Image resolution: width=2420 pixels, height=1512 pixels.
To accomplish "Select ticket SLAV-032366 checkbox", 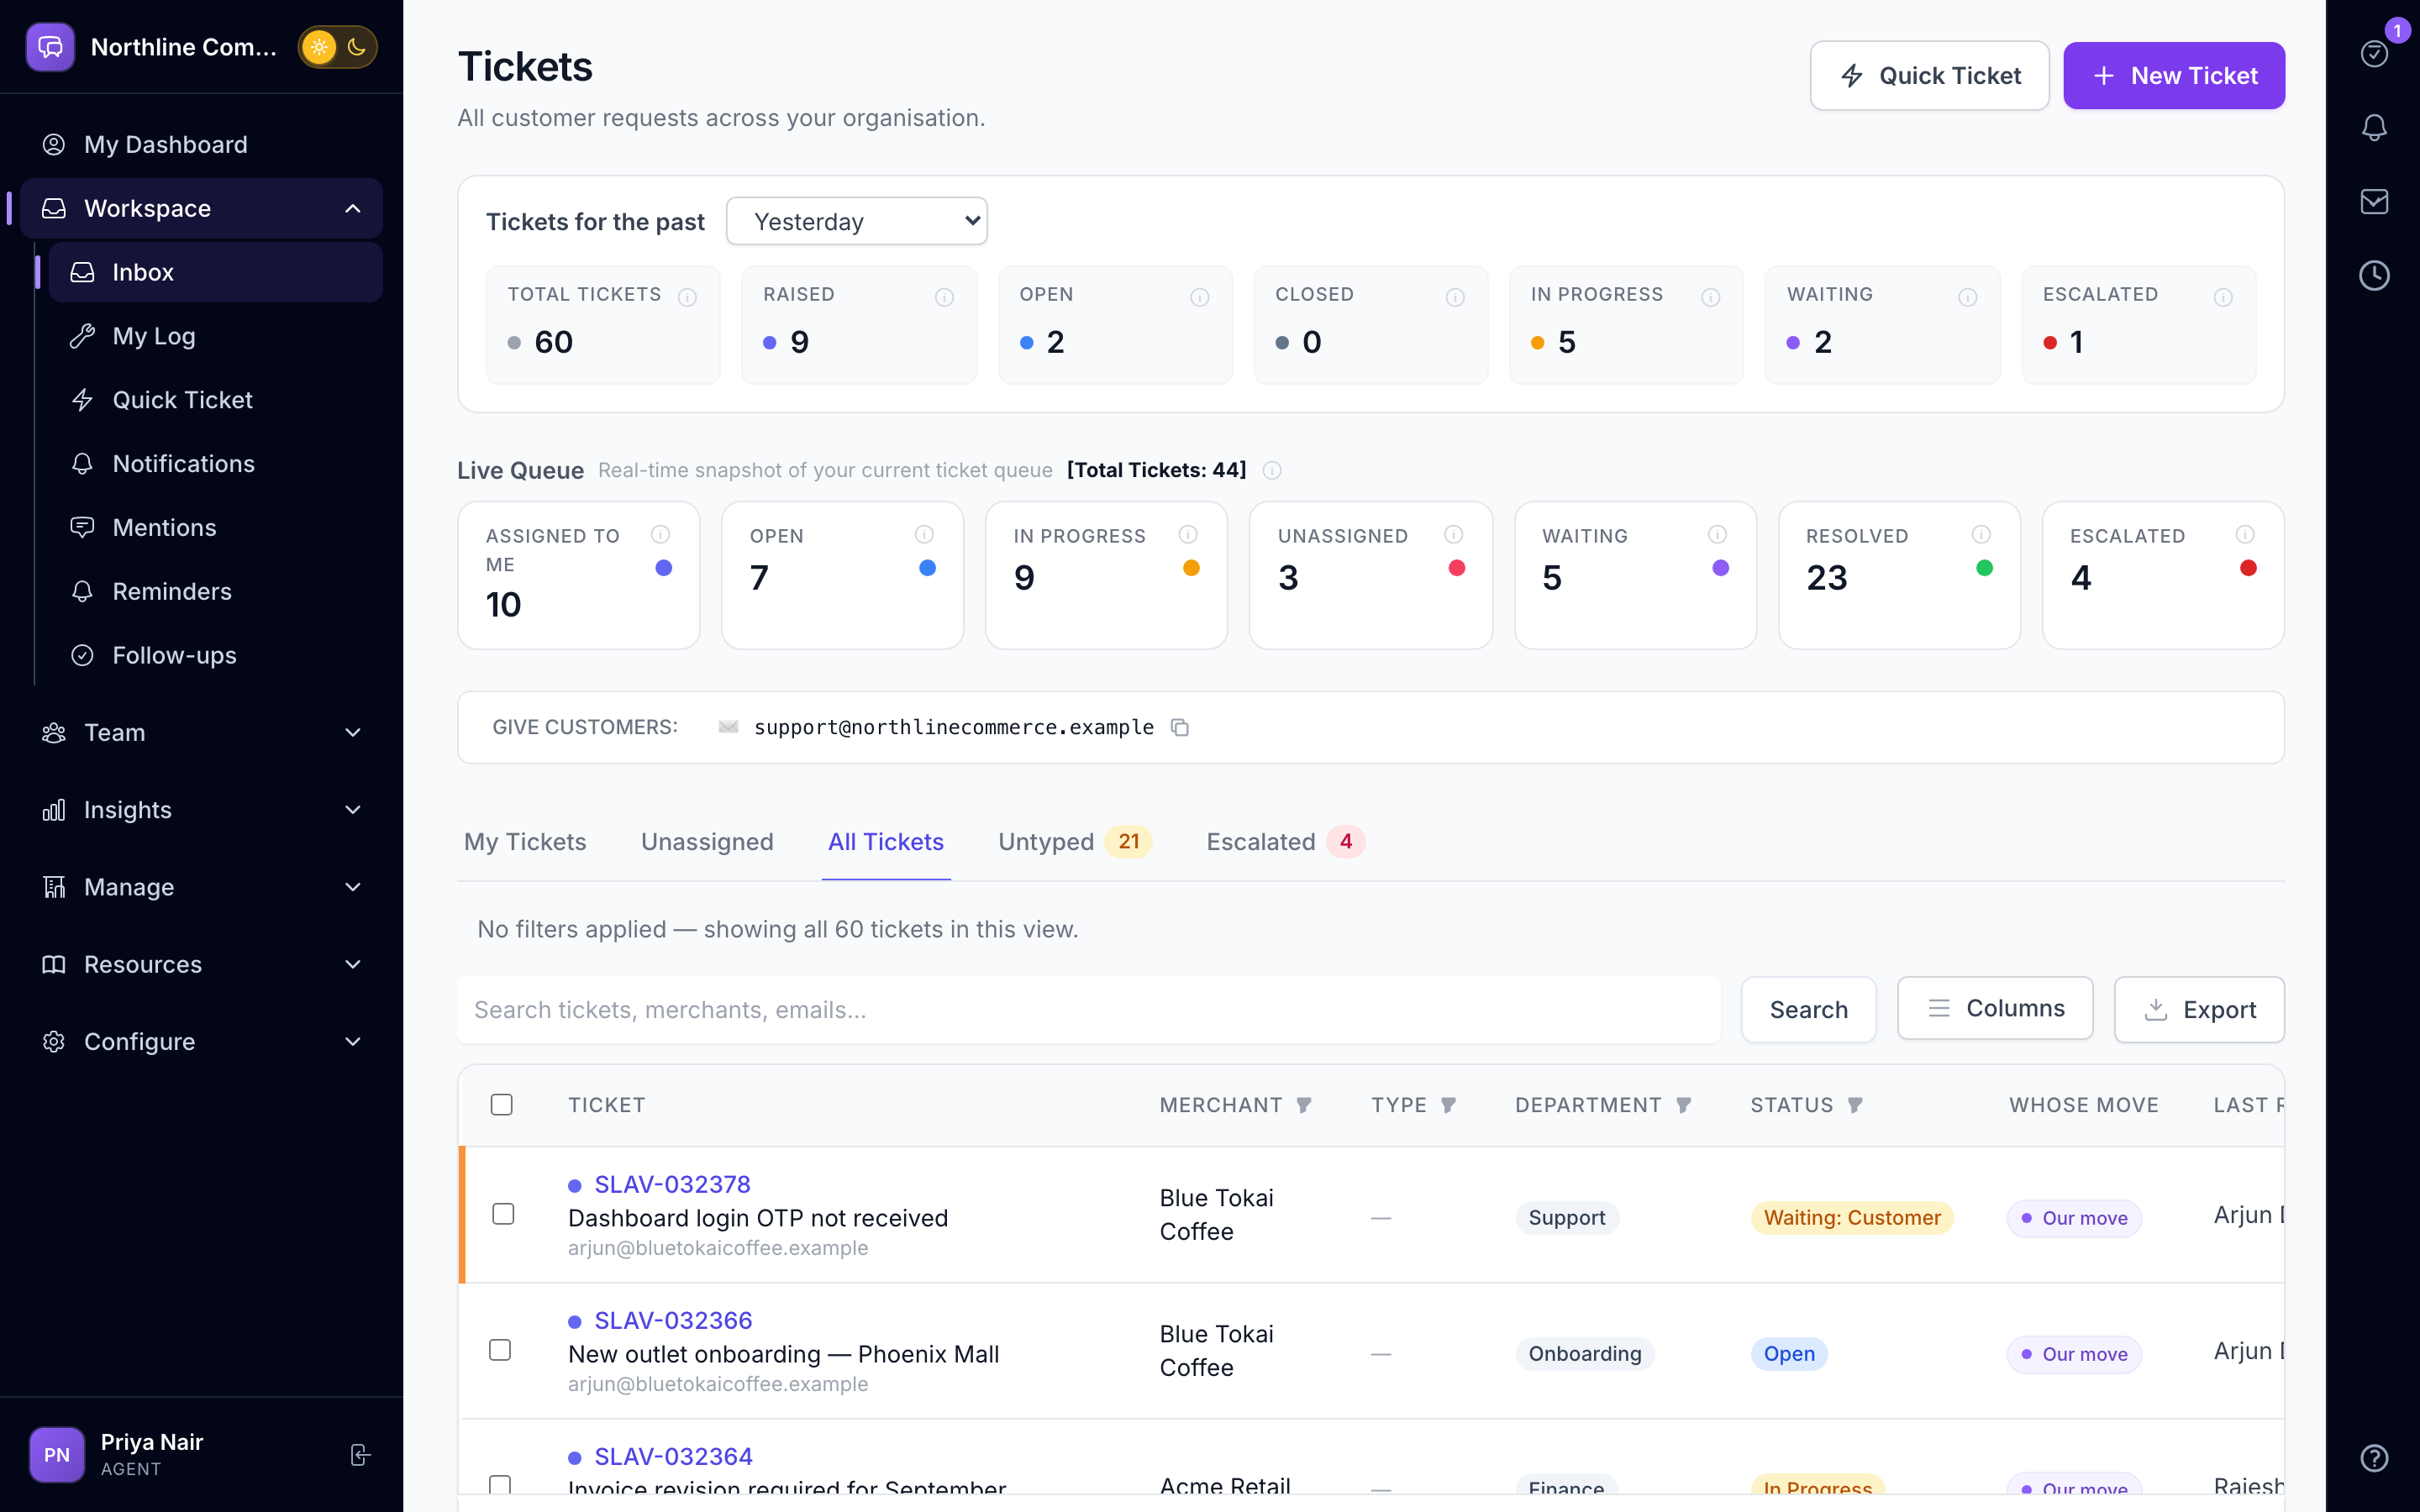I will (500, 1350).
